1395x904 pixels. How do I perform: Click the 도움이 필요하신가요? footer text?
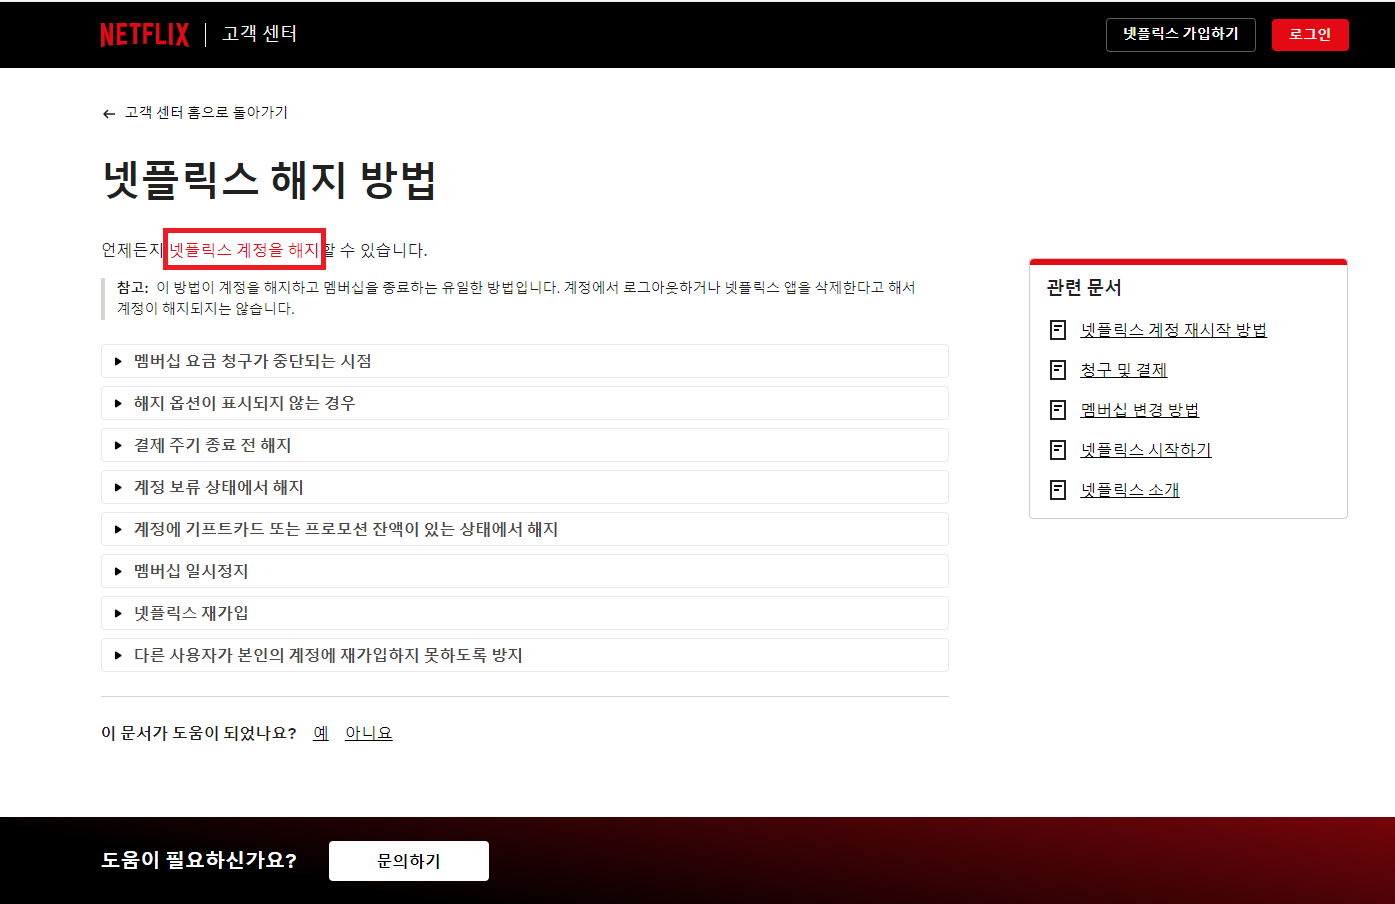coord(199,860)
